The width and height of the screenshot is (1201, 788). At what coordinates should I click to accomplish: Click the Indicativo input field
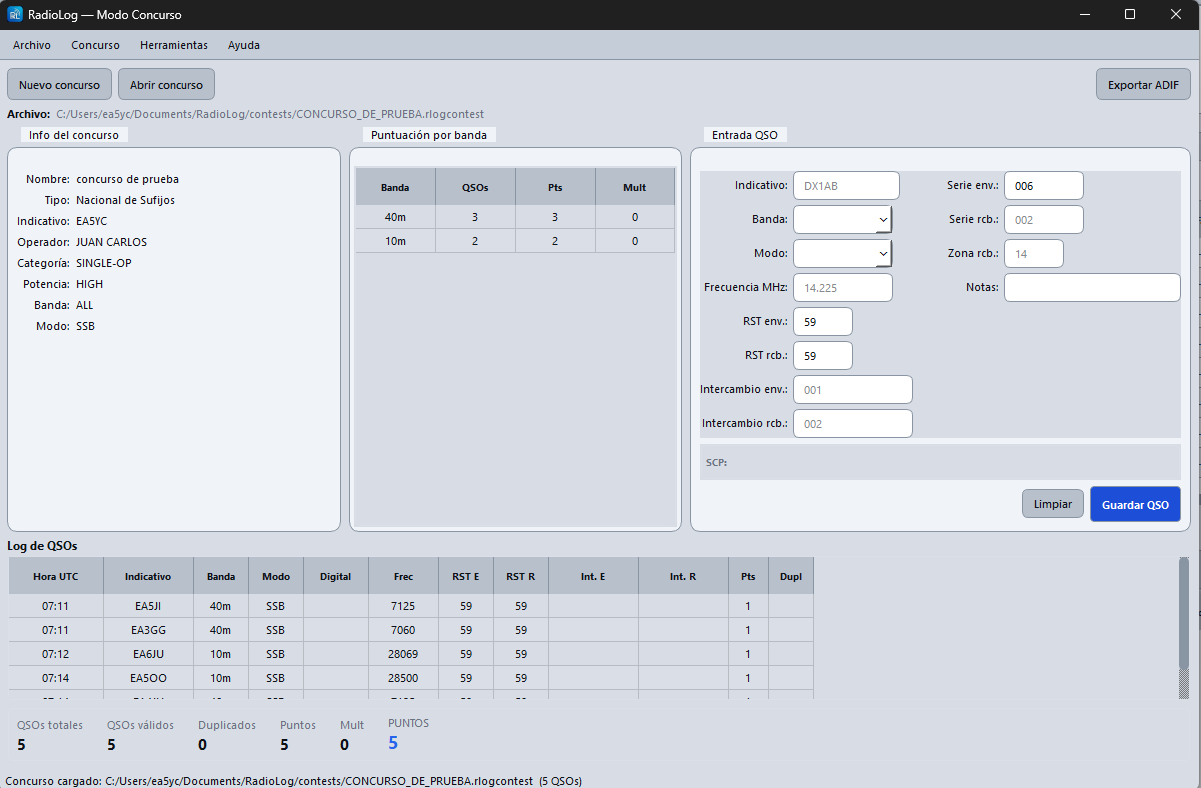click(846, 185)
